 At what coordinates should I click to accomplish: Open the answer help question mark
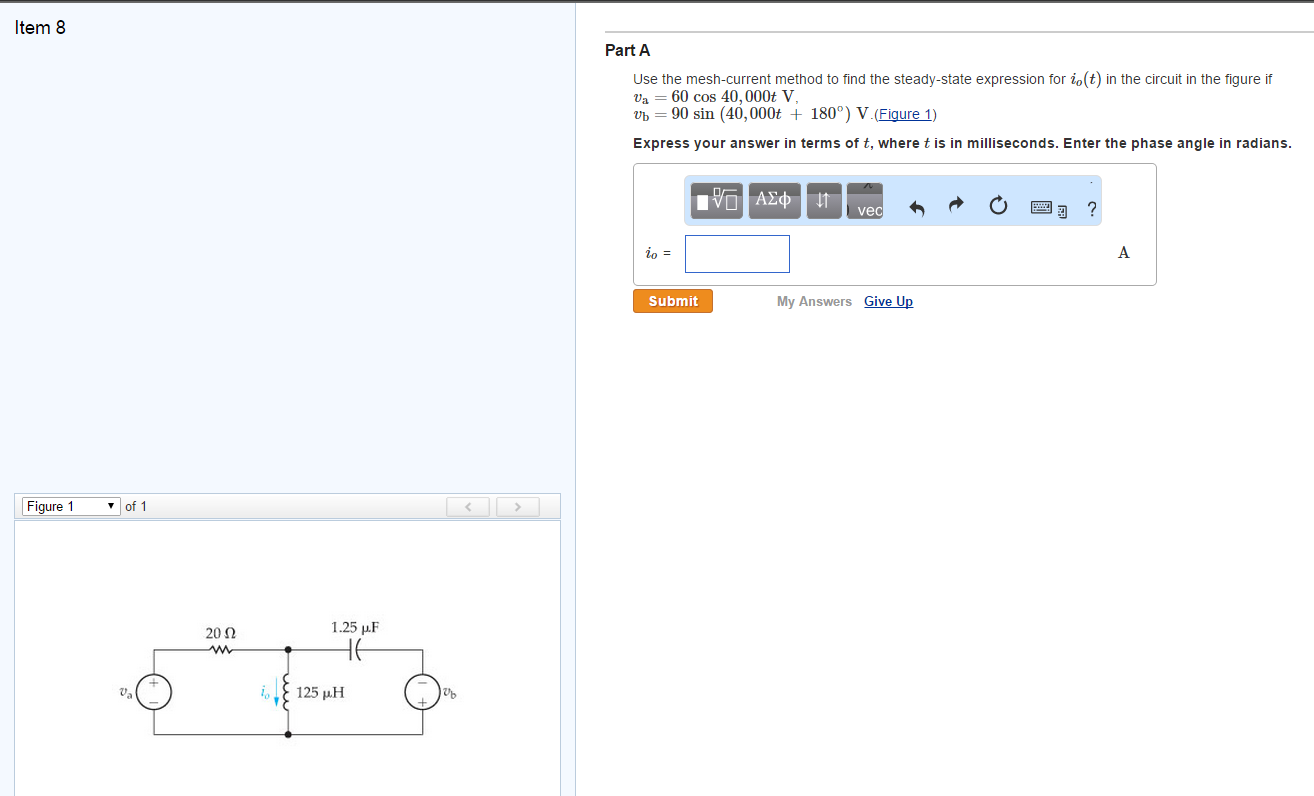(1092, 209)
